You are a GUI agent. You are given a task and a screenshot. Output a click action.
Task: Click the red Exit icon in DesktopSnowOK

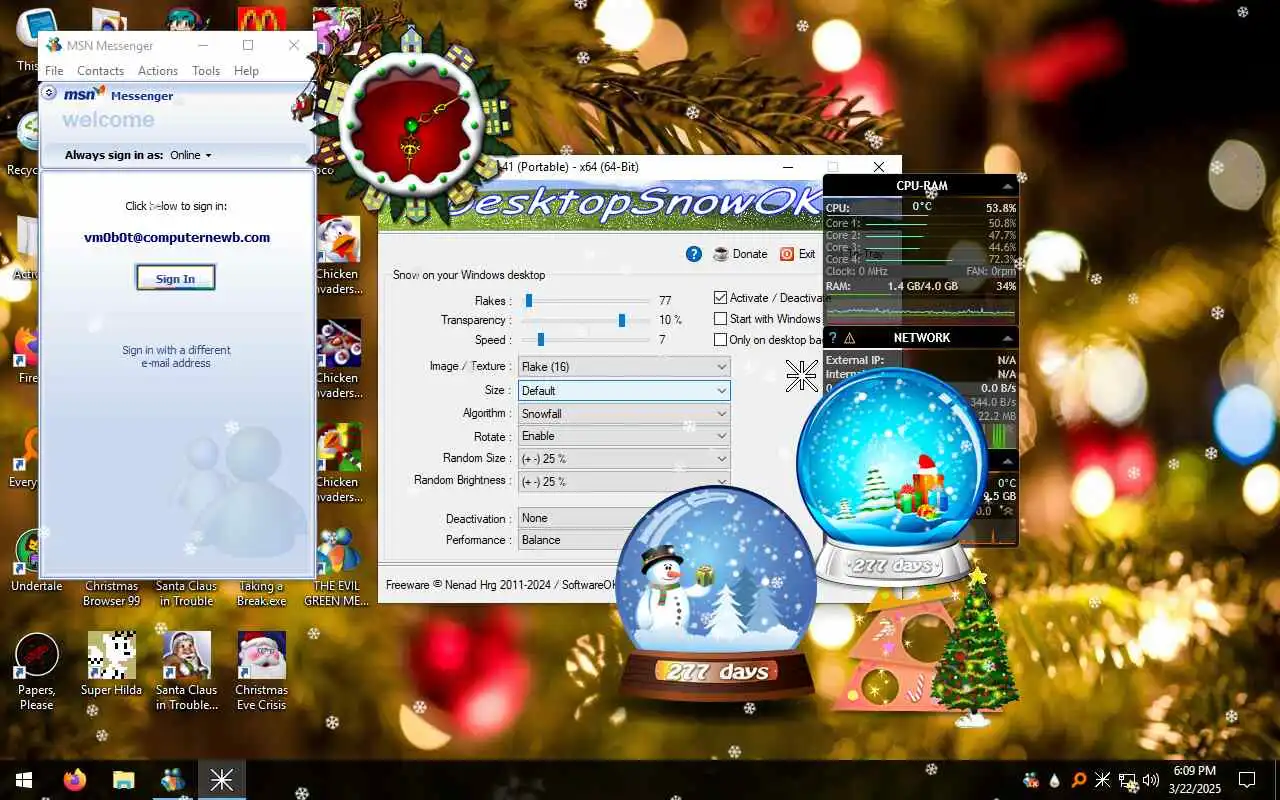[787, 254]
